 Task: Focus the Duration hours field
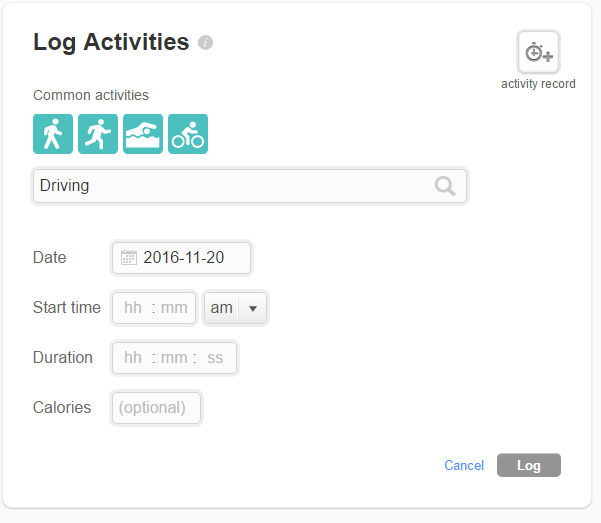pyautogui.click(x=133, y=358)
